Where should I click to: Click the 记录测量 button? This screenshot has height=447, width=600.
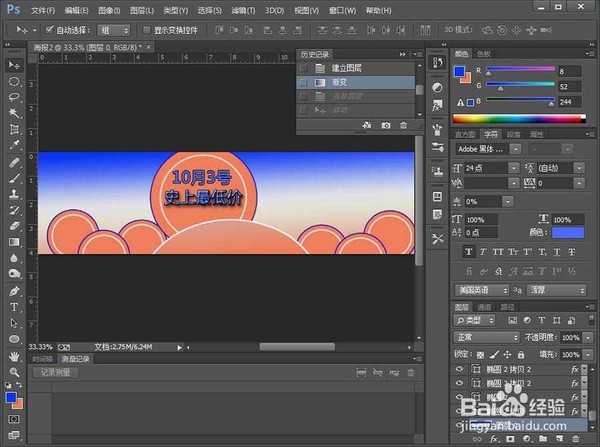(x=56, y=372)
